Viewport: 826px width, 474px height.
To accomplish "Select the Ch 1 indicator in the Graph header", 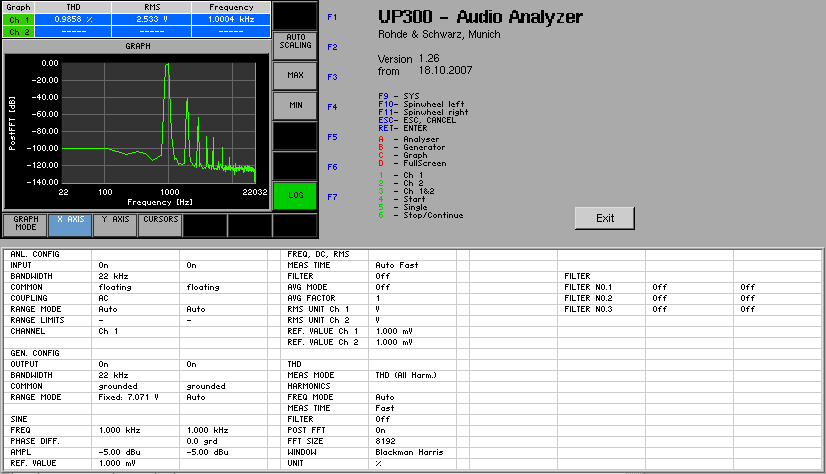I will tap(18, 19).
